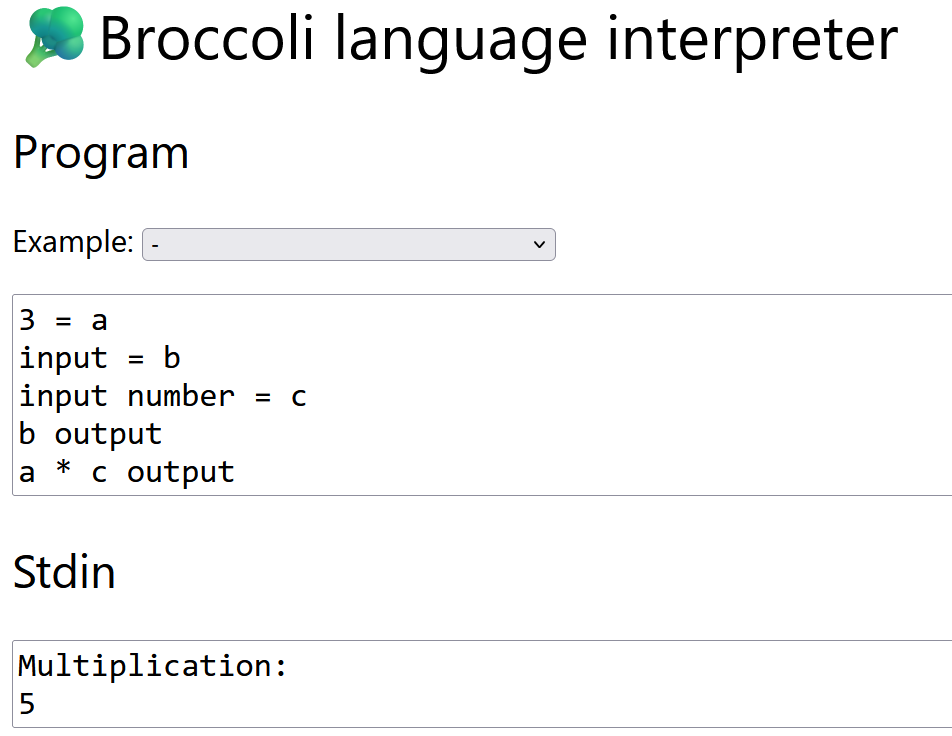Image resolution: width=952 pixels, height=736 pixels.
Task: Click the 'Program' heading
Action: [101, 152]
